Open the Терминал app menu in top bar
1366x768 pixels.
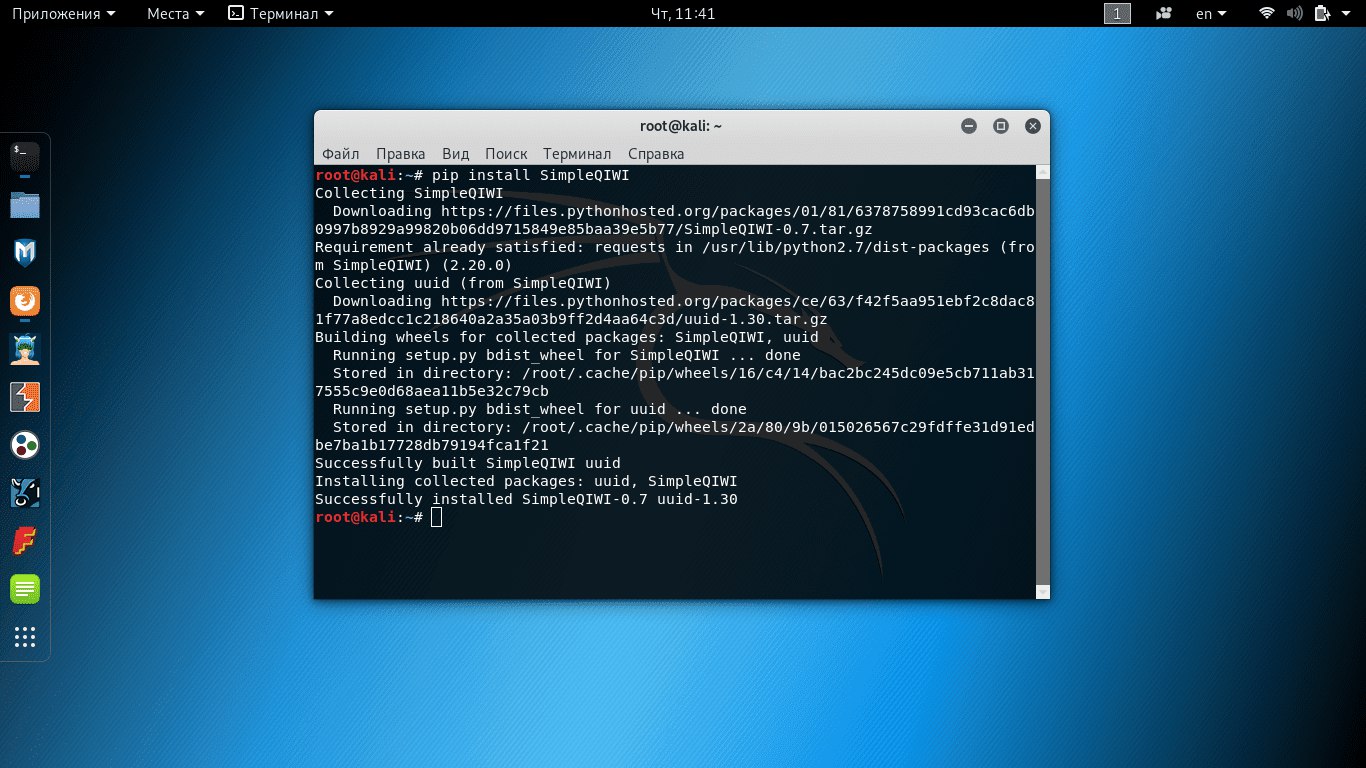point(281,14)
